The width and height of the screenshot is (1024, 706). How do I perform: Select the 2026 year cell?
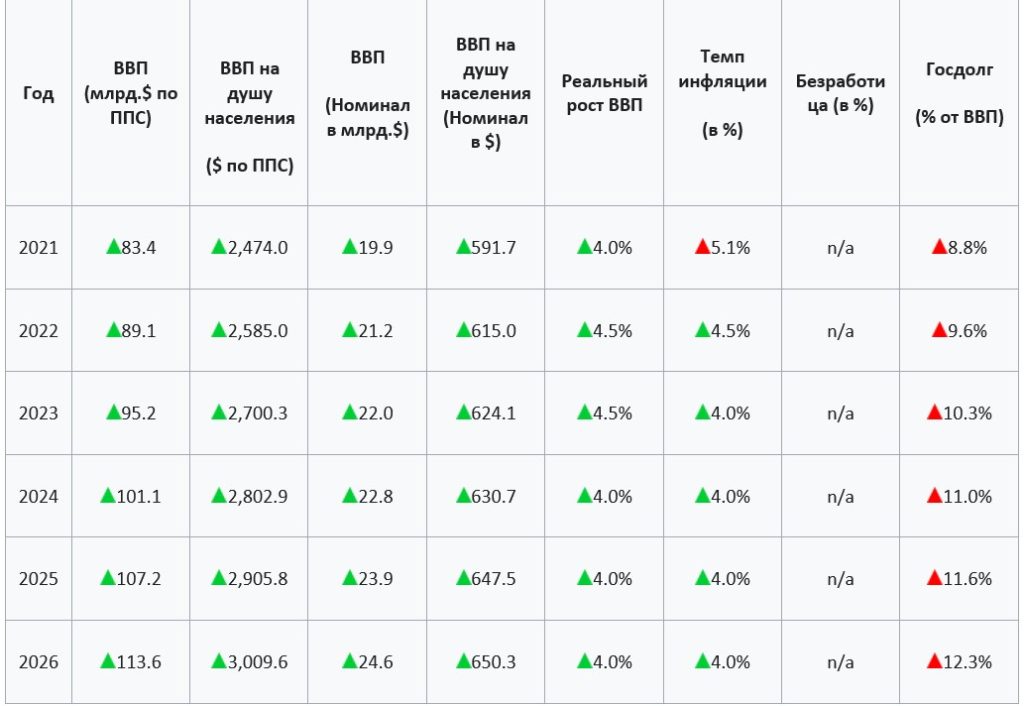39,662
